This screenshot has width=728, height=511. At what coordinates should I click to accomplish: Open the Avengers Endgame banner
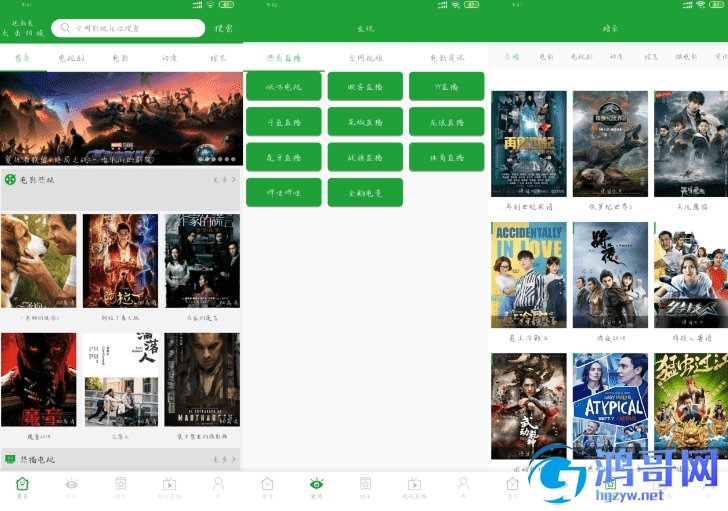pyautogui.click(x=121, y=119)
